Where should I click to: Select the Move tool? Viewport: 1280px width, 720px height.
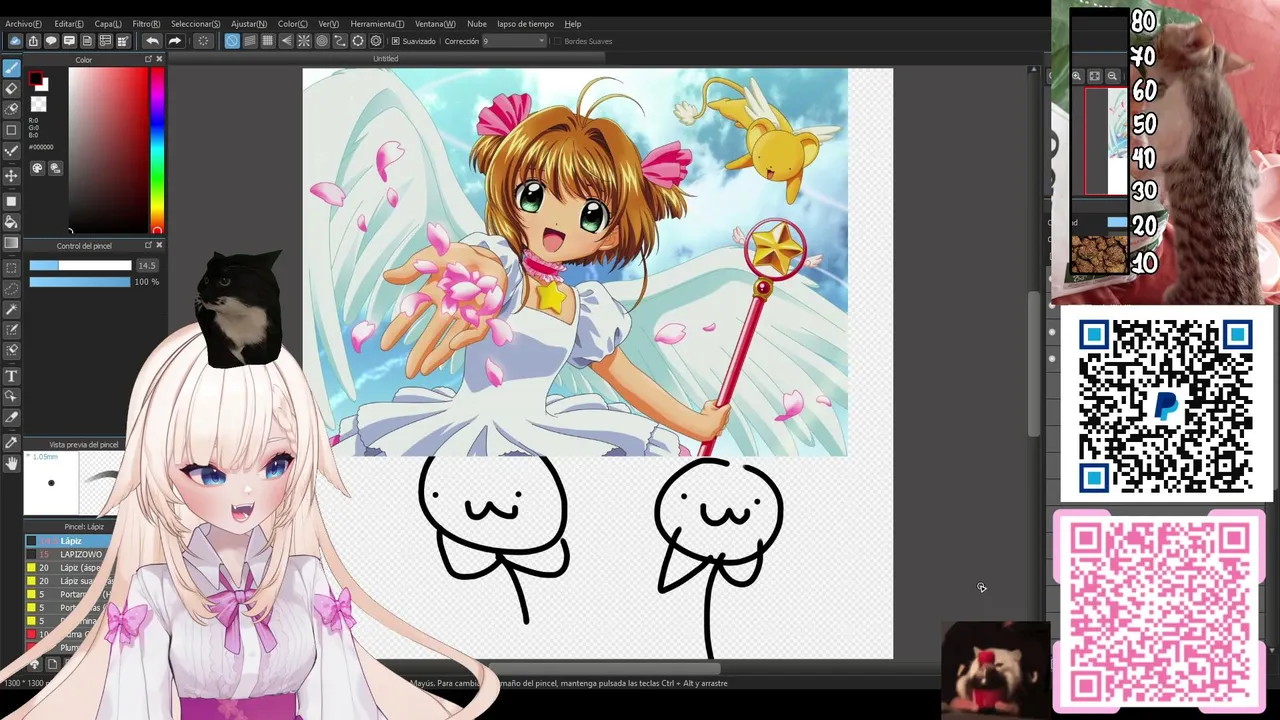pyautogui.click(x=12, y=176)
